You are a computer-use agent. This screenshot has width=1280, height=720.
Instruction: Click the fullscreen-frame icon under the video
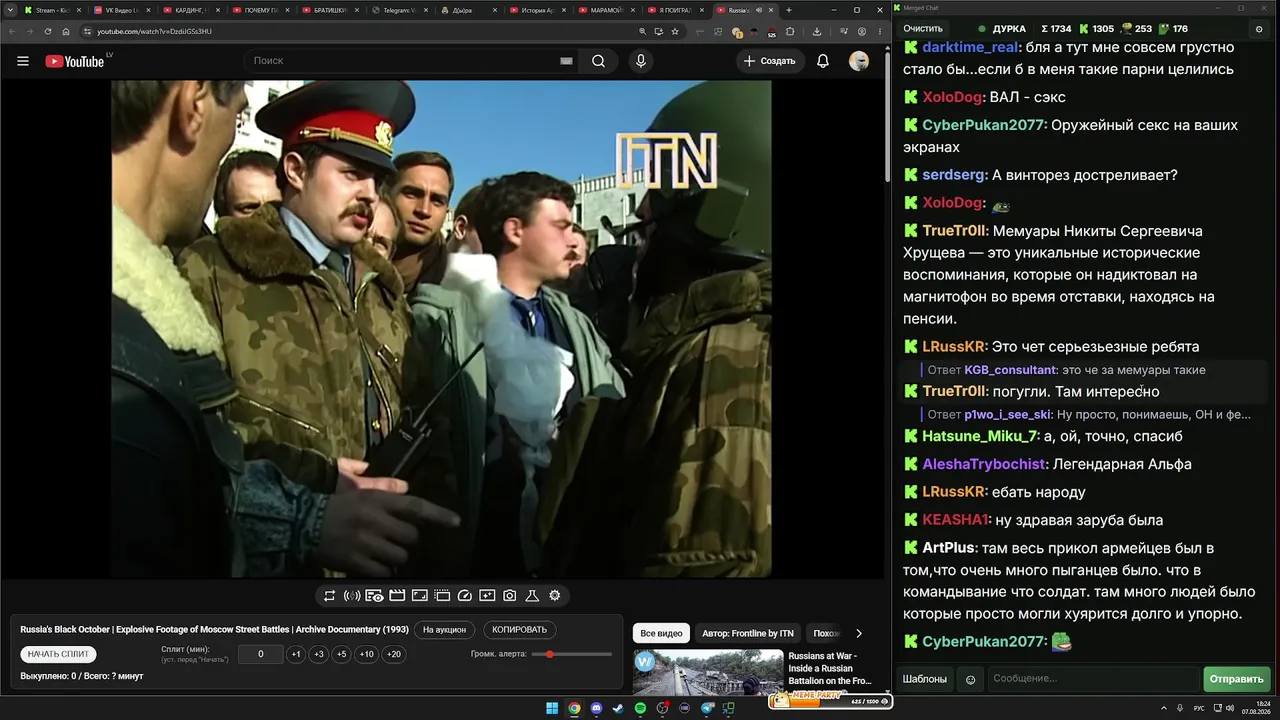[420, 596]
